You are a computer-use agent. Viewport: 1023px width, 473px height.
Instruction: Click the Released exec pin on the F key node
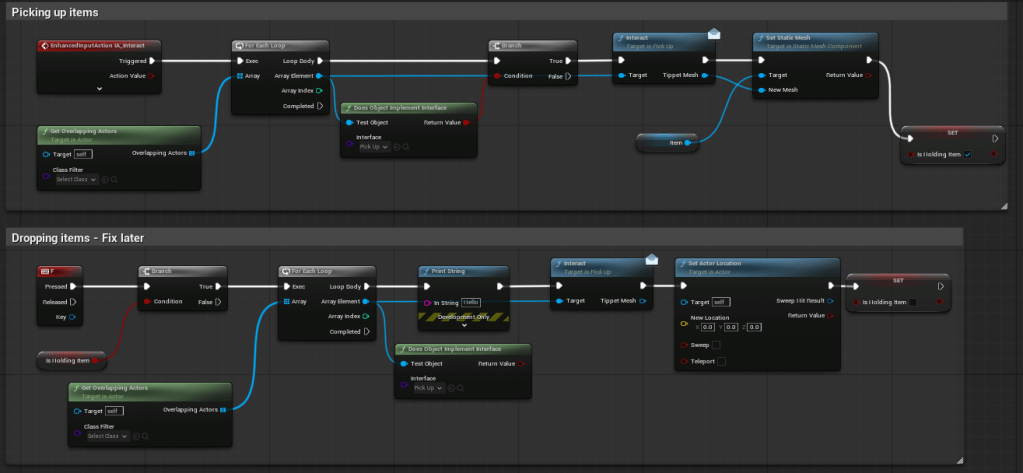tap(73, 301)
